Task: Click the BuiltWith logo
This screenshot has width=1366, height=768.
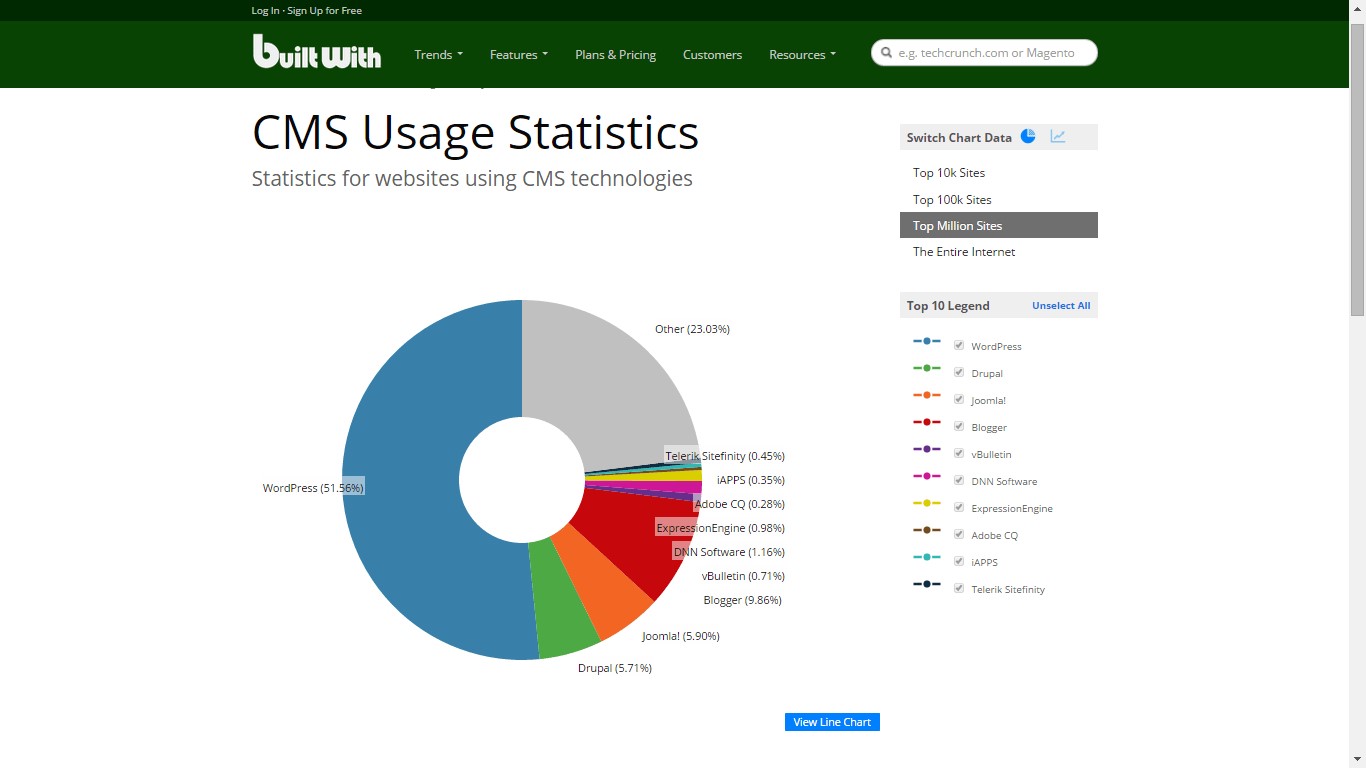Action: (316, 52)
